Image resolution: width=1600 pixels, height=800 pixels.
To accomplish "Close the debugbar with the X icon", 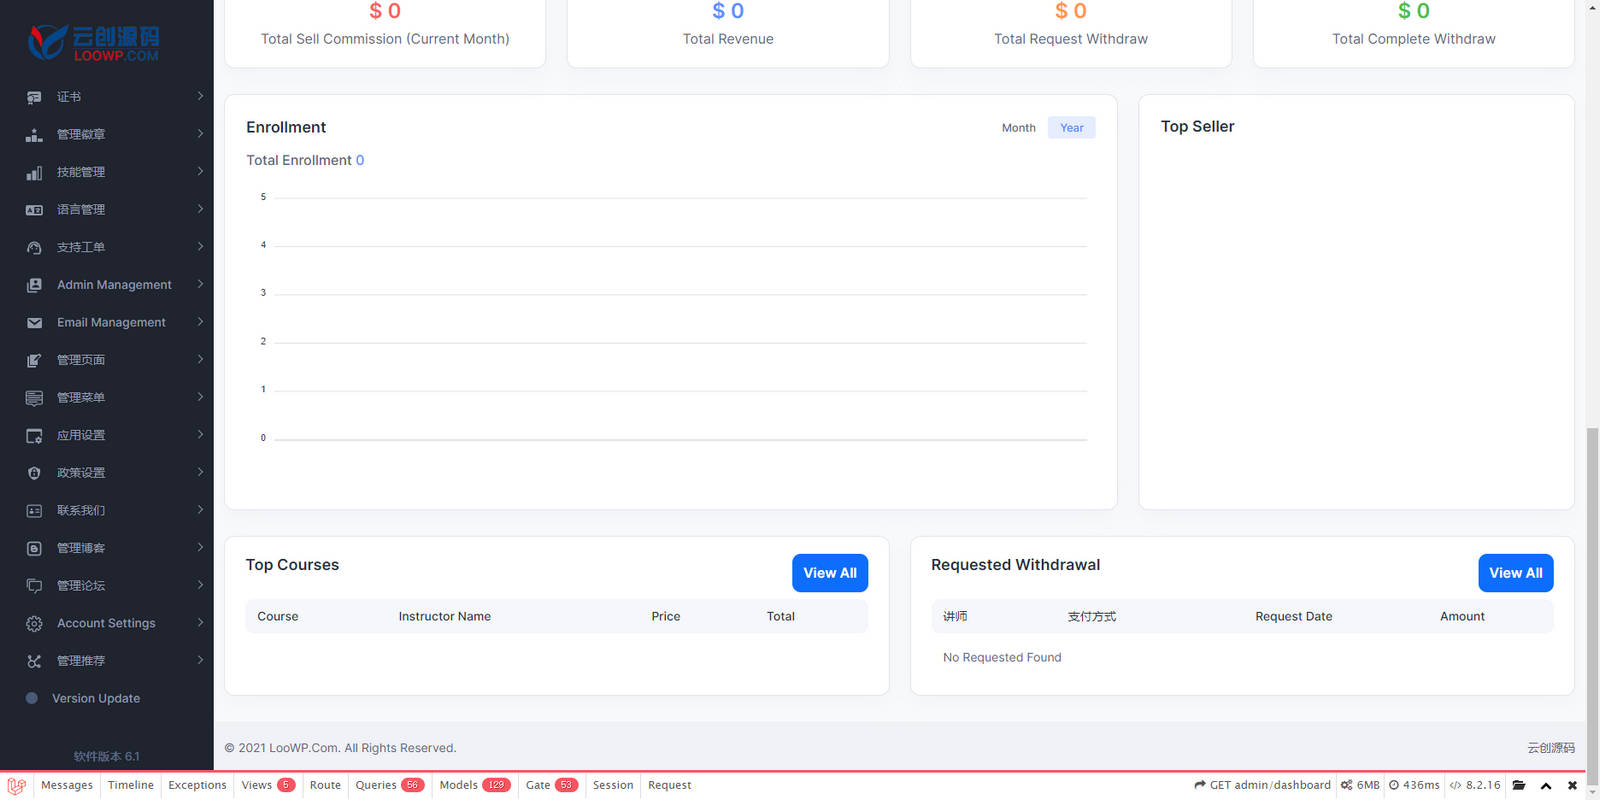I will [1572, 786].
